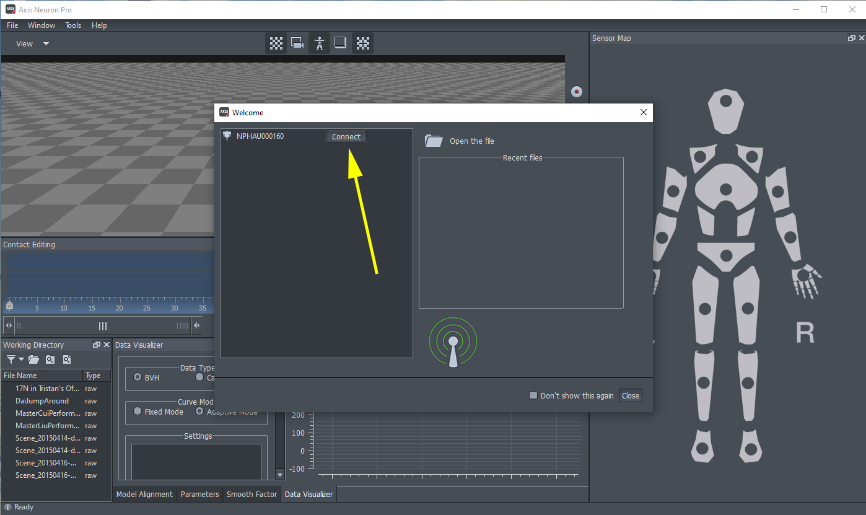Open the dropdown arrow beside the filter icon

point(21,359)
